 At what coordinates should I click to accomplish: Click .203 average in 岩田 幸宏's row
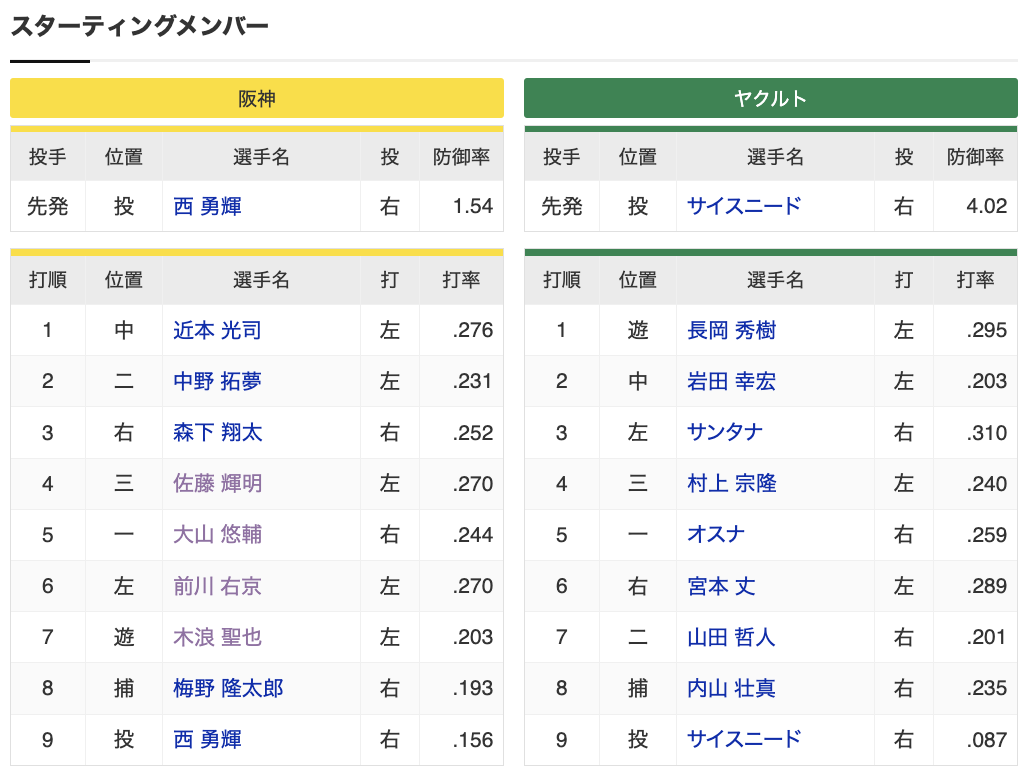(x=986, y=381)
